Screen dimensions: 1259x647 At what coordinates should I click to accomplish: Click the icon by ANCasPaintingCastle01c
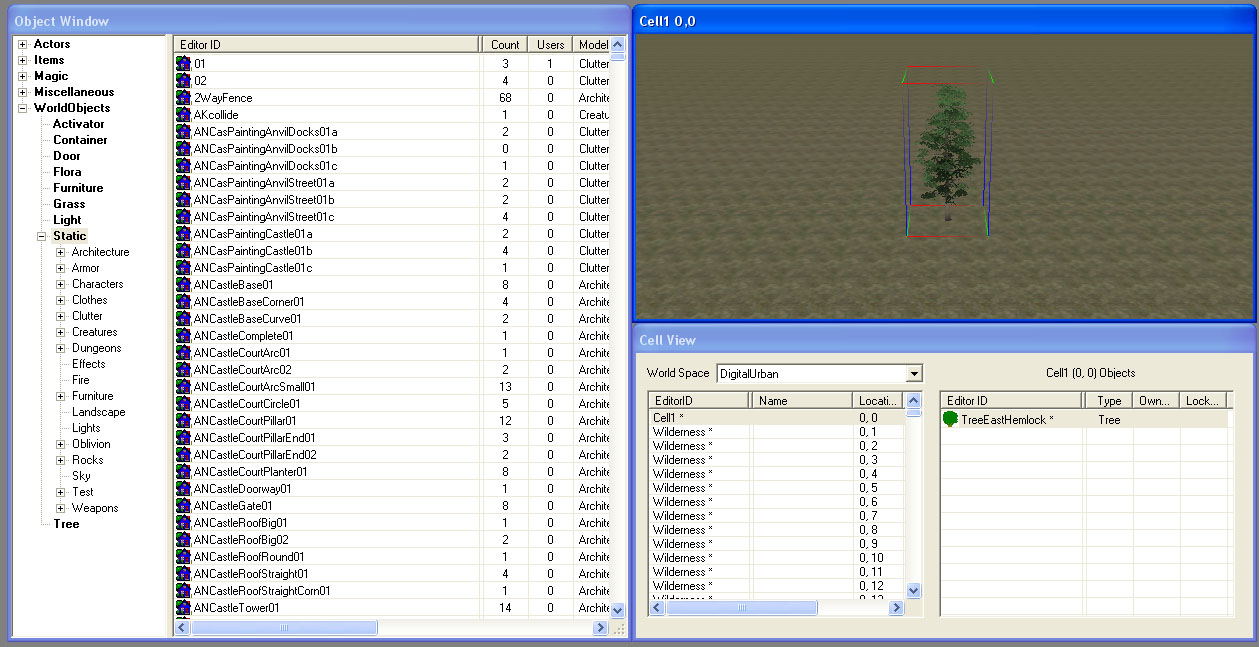pyautogui.click(x=183, y=268)
